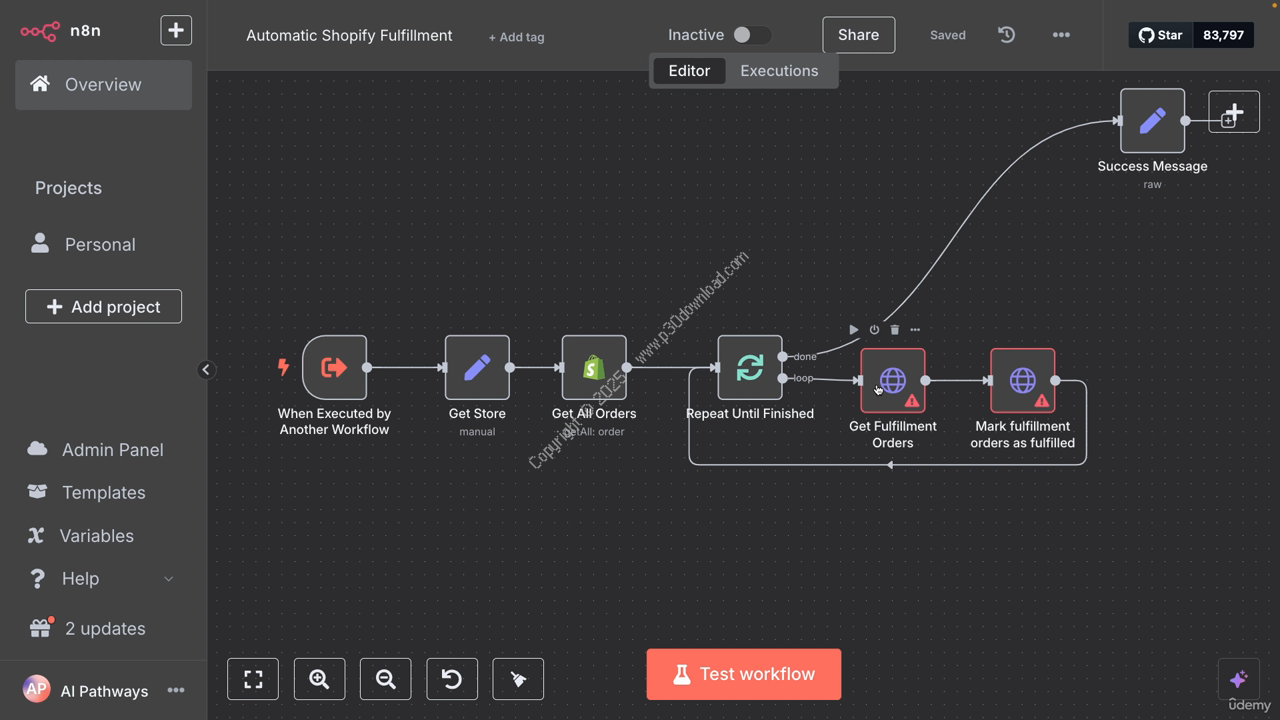Deactivate node using power icon above node
This screenshot has width=1280, height=720.
click(874, 329)
